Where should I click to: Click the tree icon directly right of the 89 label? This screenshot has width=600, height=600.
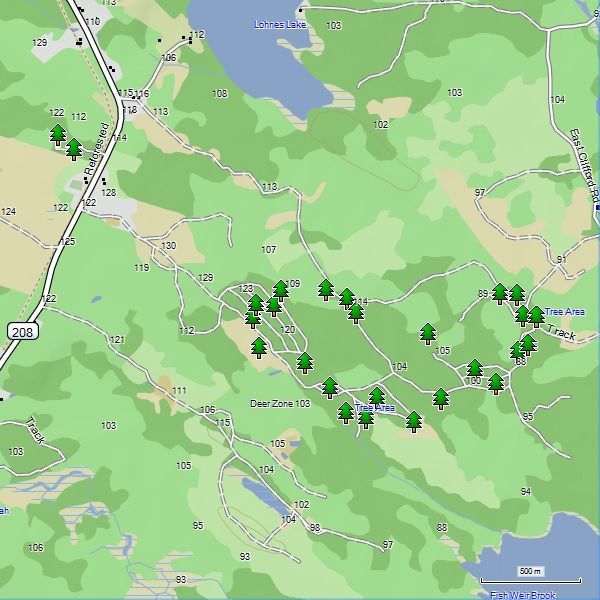500,293
